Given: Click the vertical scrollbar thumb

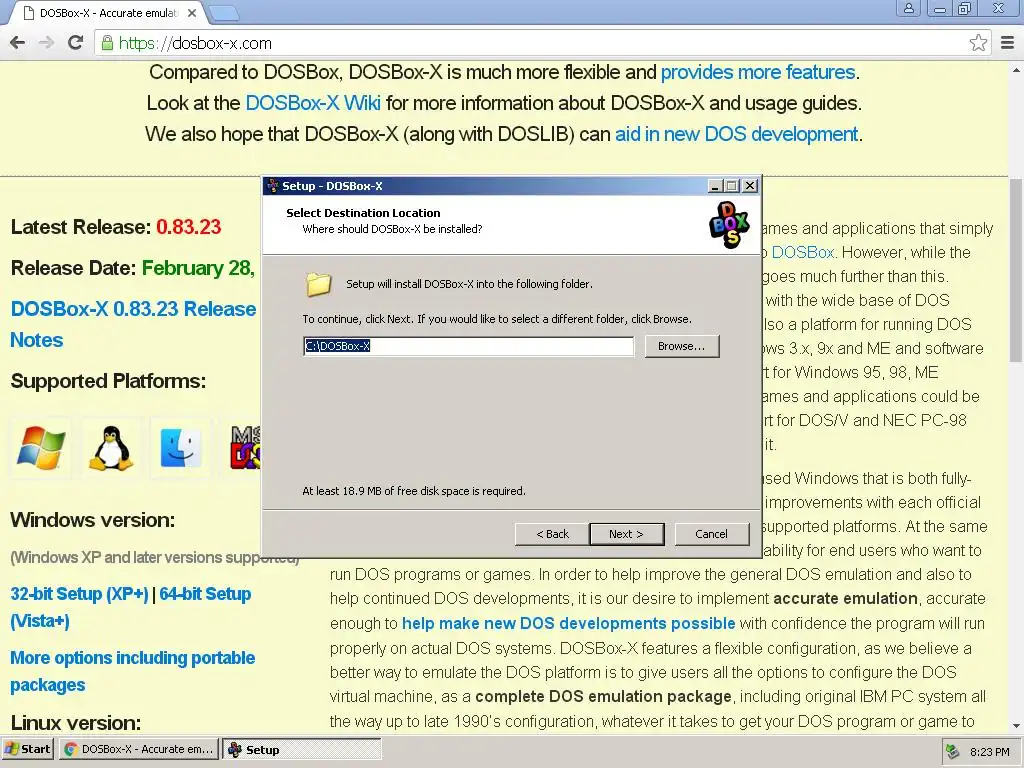Looking at the screenshot, I should 1016,271.
